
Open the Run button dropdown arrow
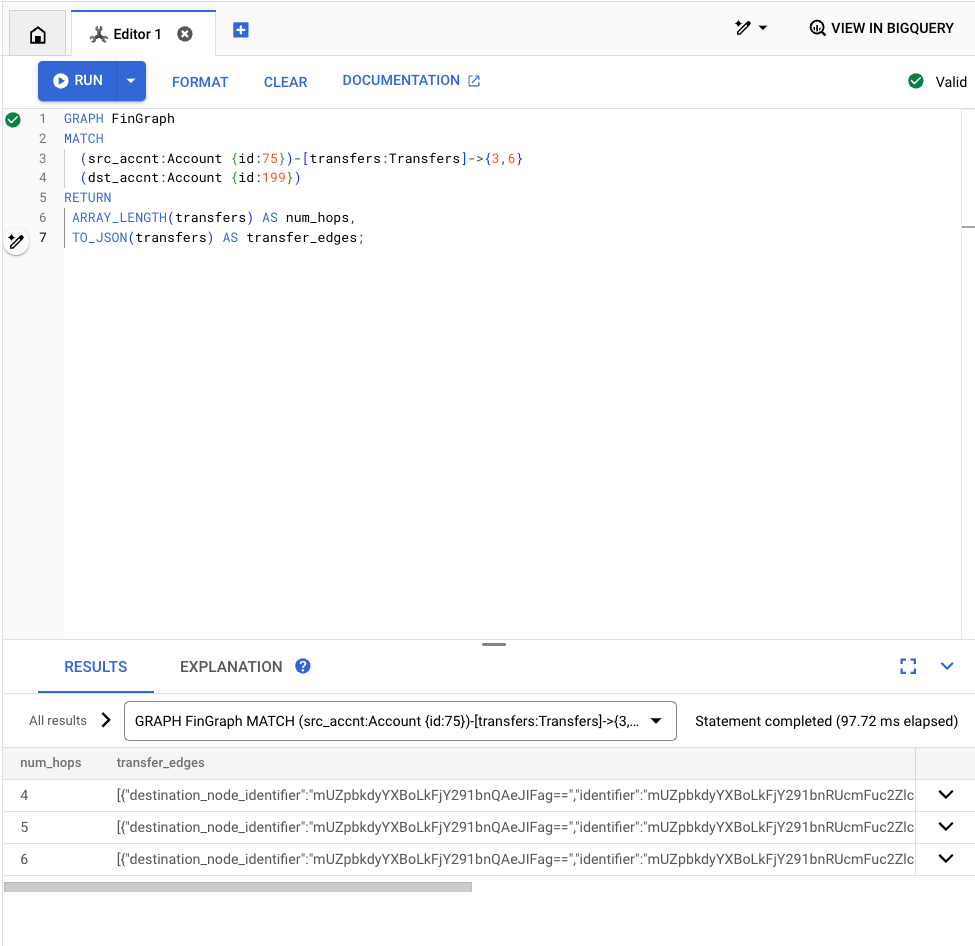(x=131, y=81)
